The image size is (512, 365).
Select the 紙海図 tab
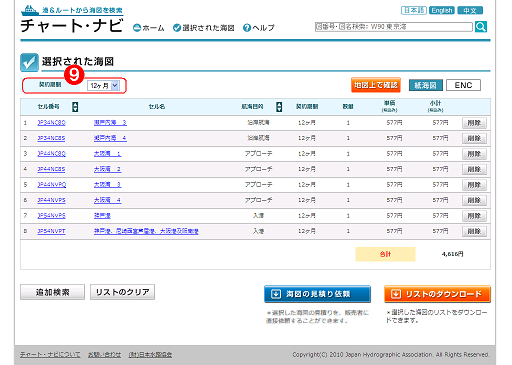point(426,85)
